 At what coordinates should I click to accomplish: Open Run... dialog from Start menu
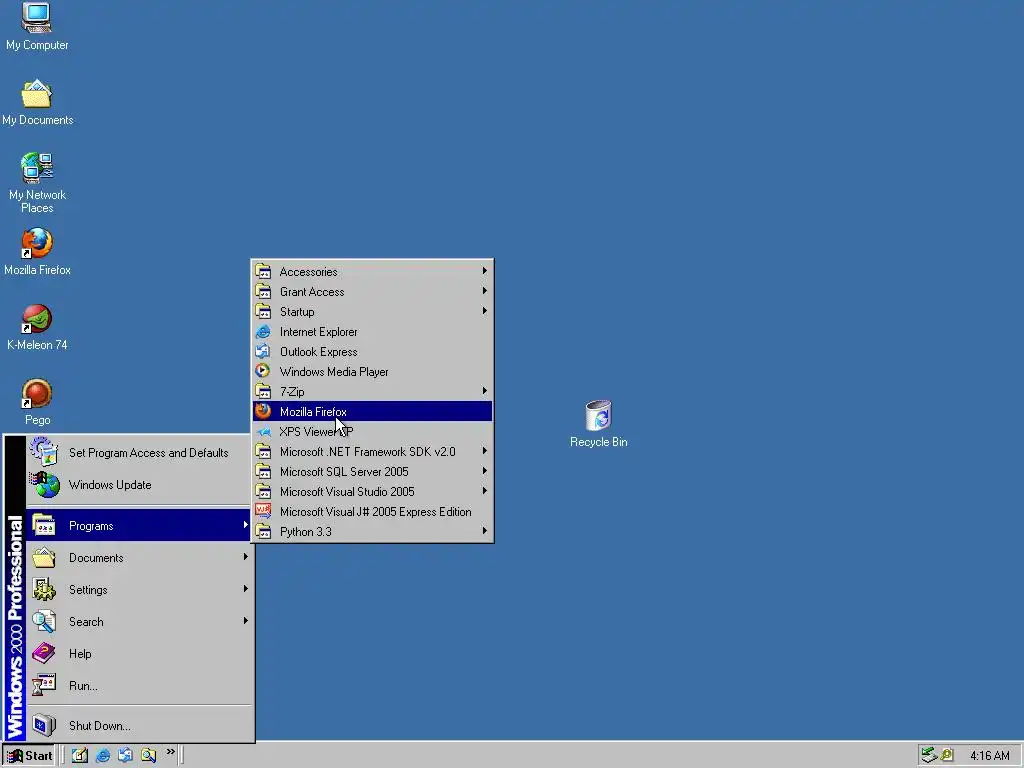138,685
